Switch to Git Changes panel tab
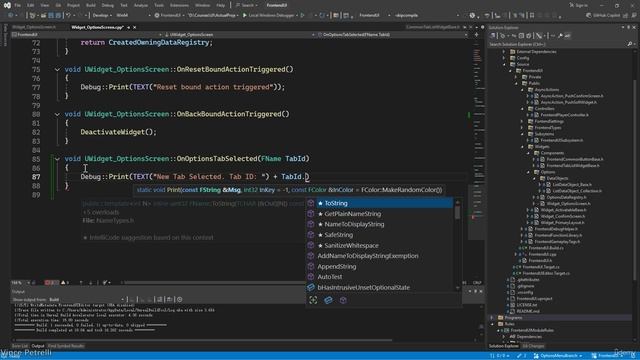Image resolution: width=640 pixels, height=360 pixels. (533, 346)
